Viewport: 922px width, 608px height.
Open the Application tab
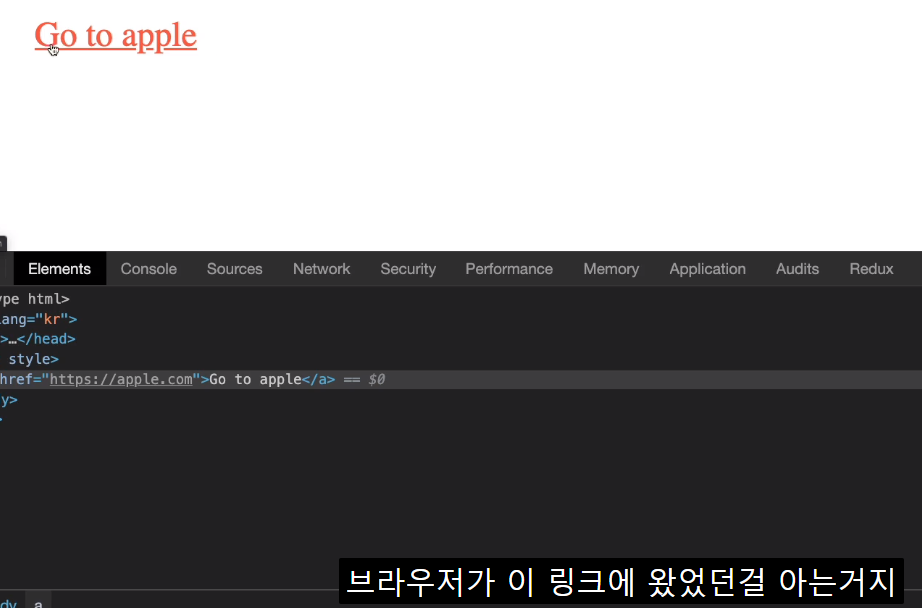pos(707,269)
